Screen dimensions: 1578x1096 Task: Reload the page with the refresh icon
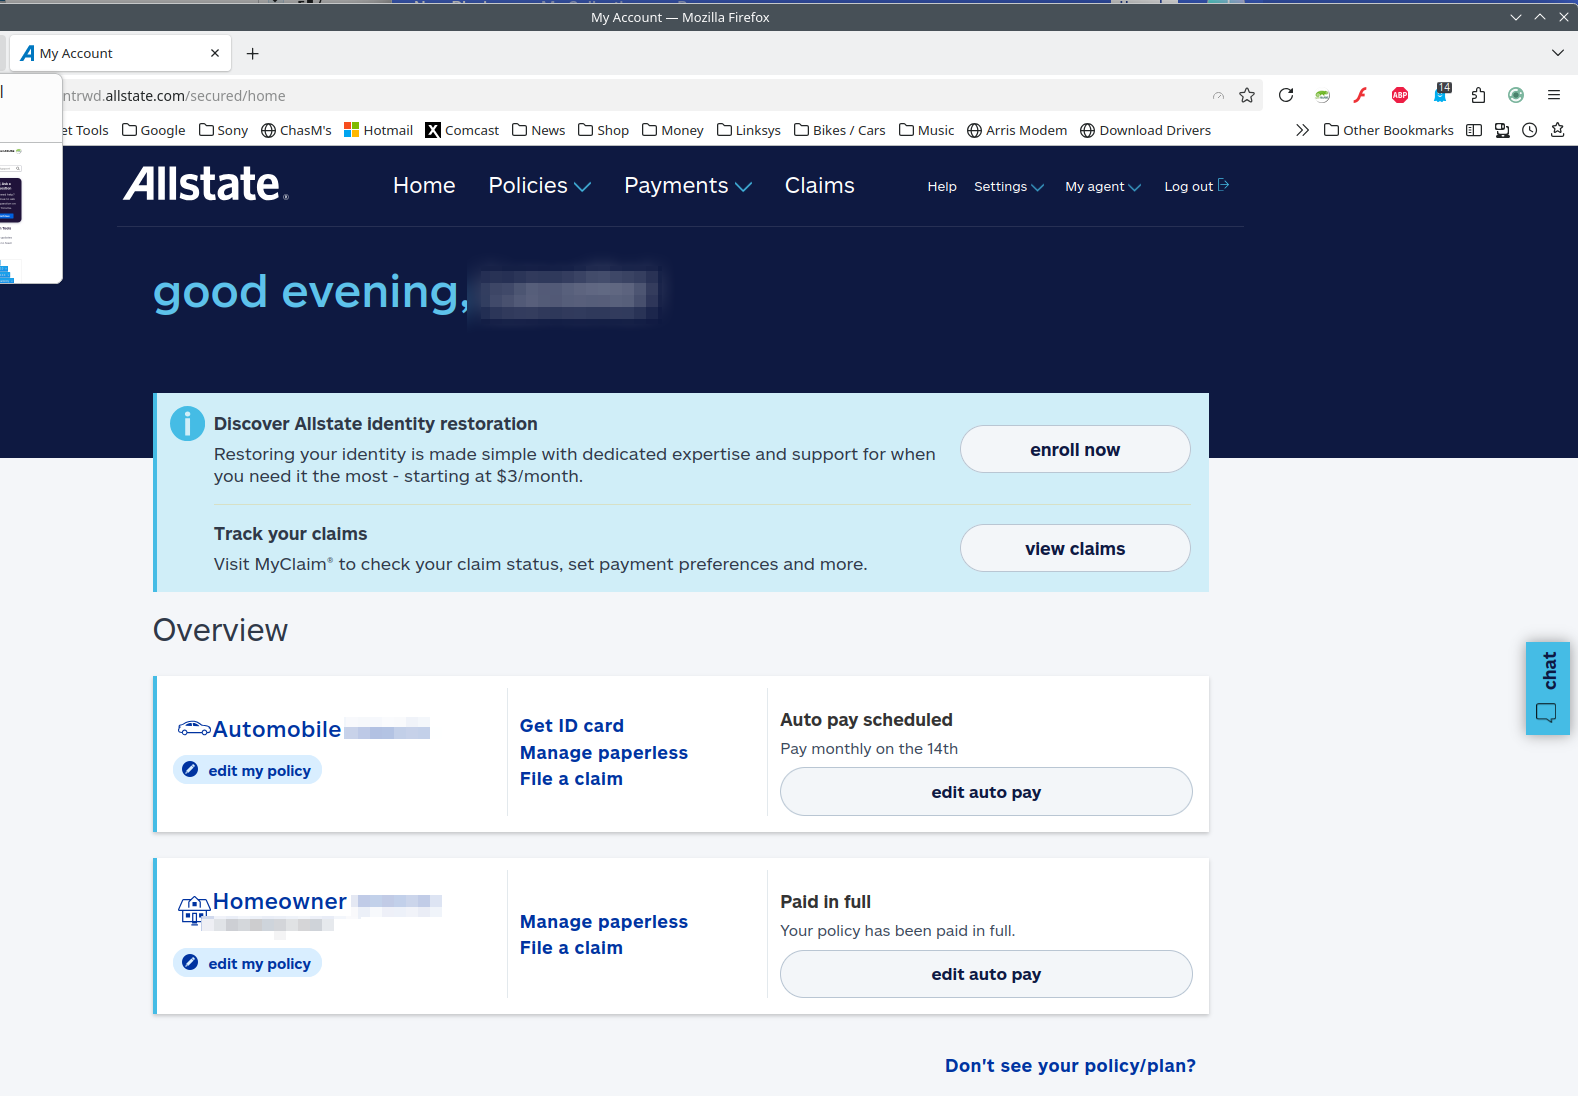[x=1286, y=95]
